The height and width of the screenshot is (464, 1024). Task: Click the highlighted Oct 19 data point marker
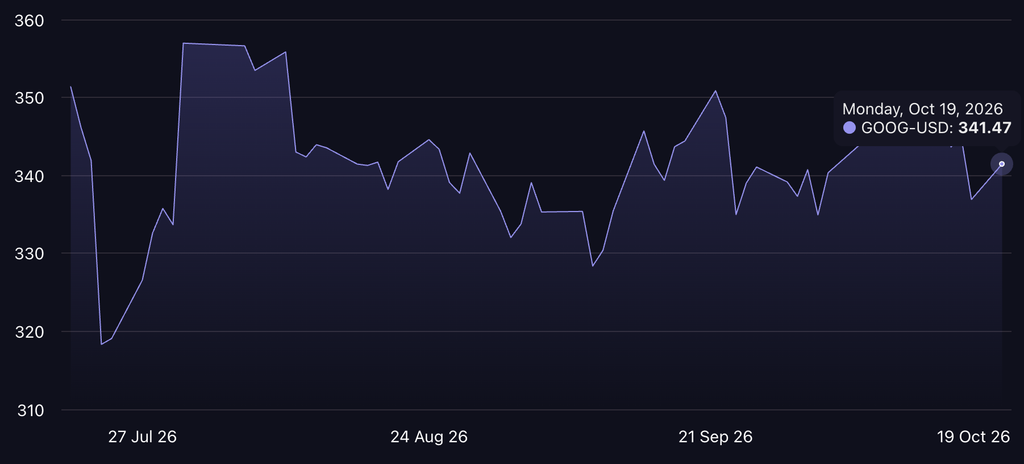point(1001,164)
